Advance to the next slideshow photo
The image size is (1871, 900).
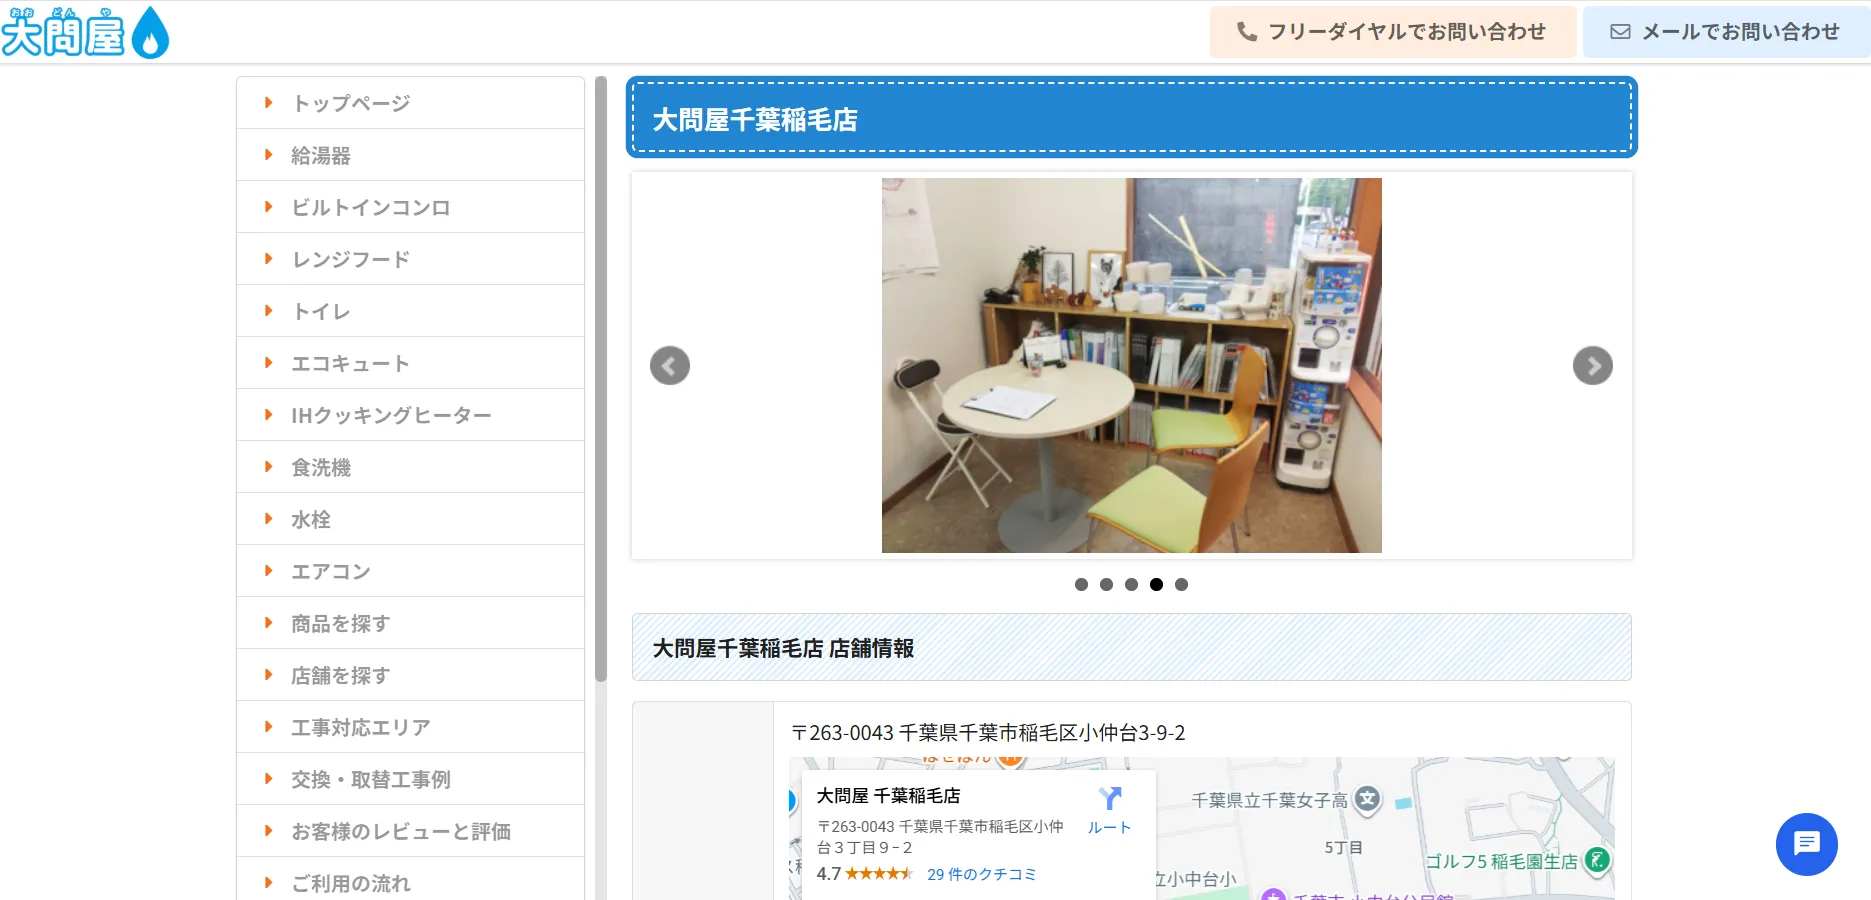[1592, 366]
